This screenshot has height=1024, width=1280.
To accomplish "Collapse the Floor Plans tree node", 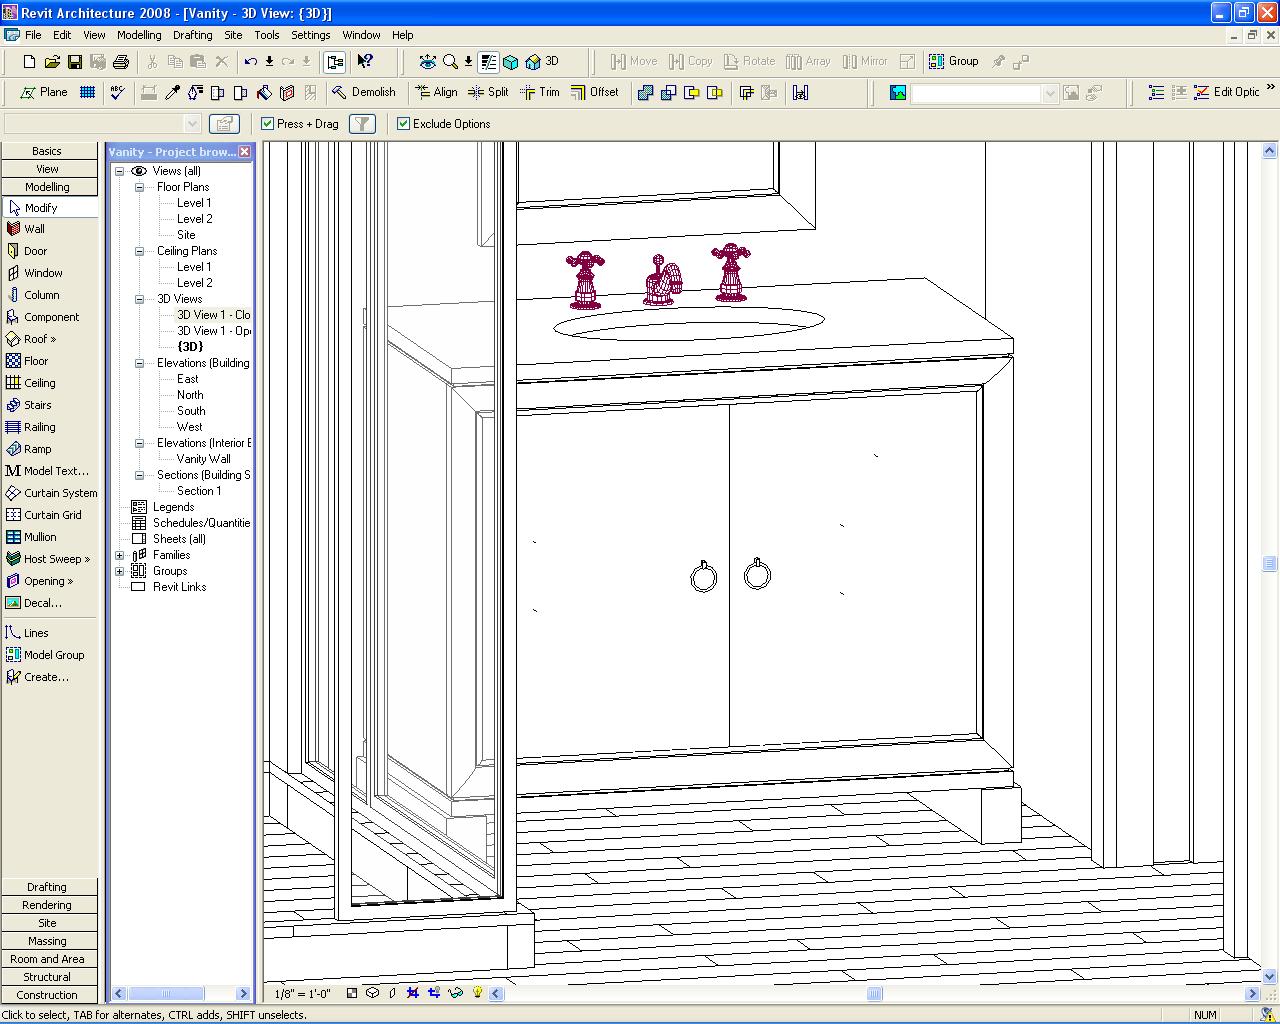I will point(140,187).
